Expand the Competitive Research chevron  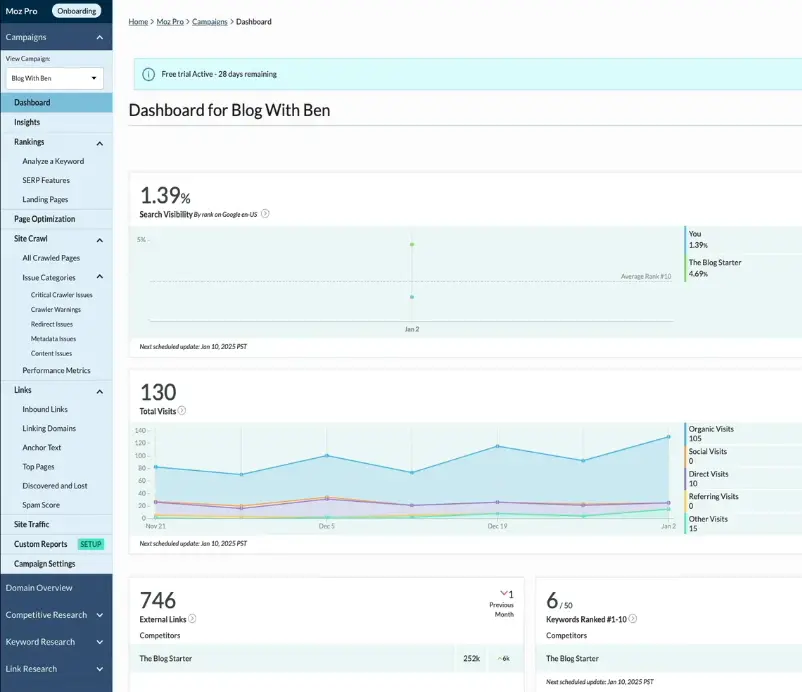(x=100, y=615)
